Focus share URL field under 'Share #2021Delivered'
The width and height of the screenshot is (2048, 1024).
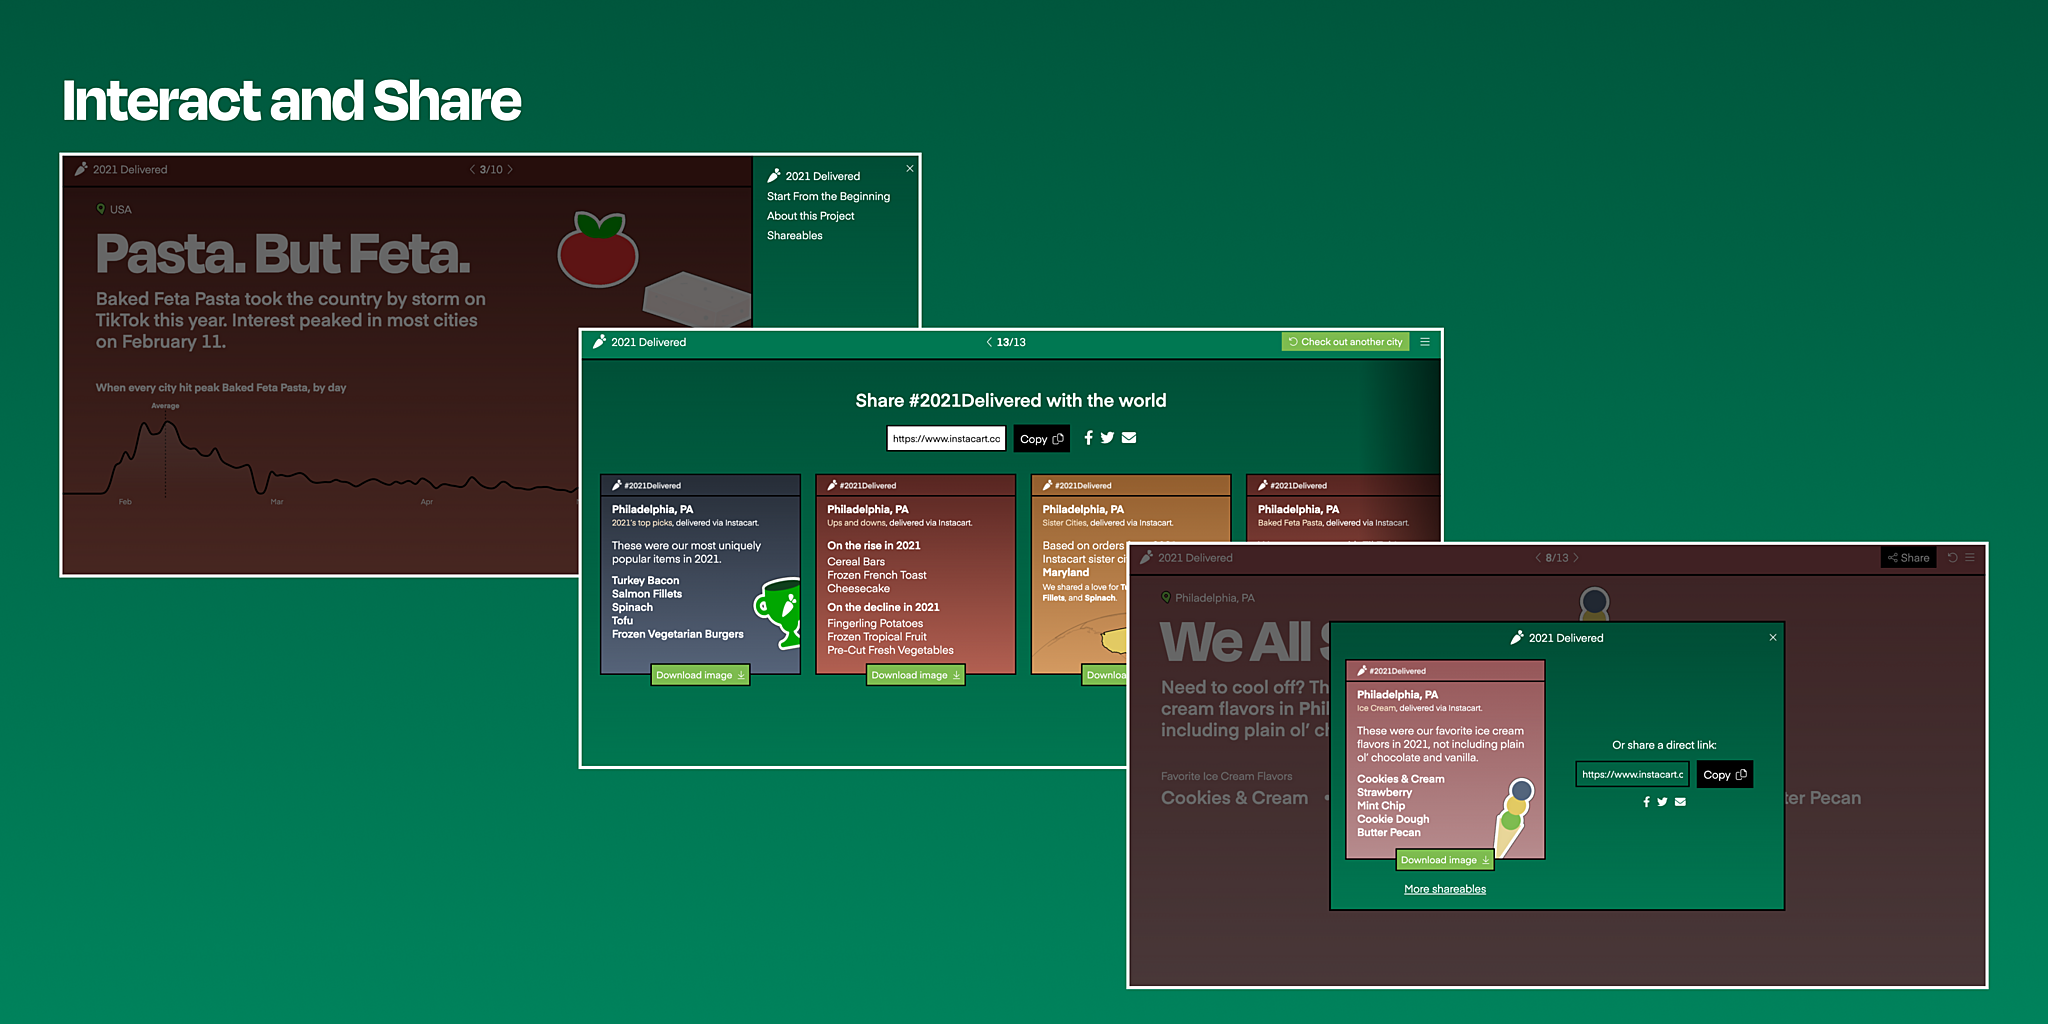(x=946, y=438)
